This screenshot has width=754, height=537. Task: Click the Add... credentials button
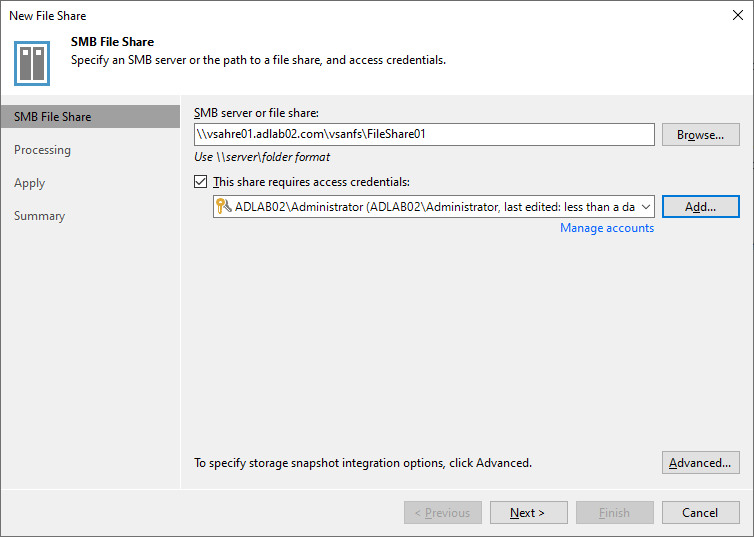701,207
